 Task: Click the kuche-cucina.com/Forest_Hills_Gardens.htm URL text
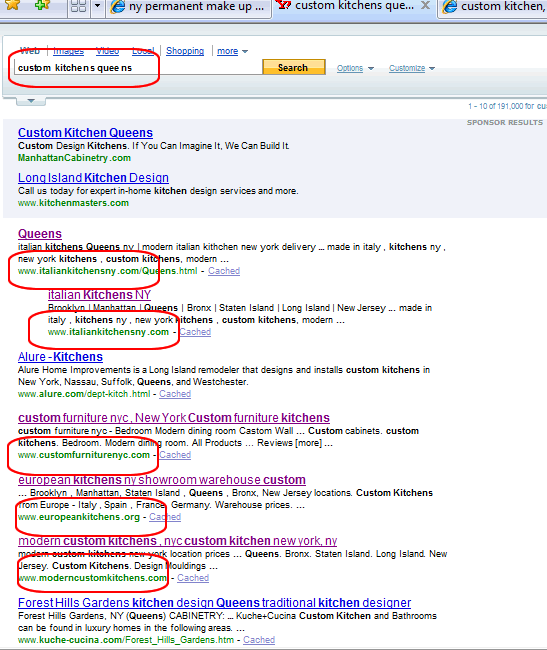click(x=126, y=640)
